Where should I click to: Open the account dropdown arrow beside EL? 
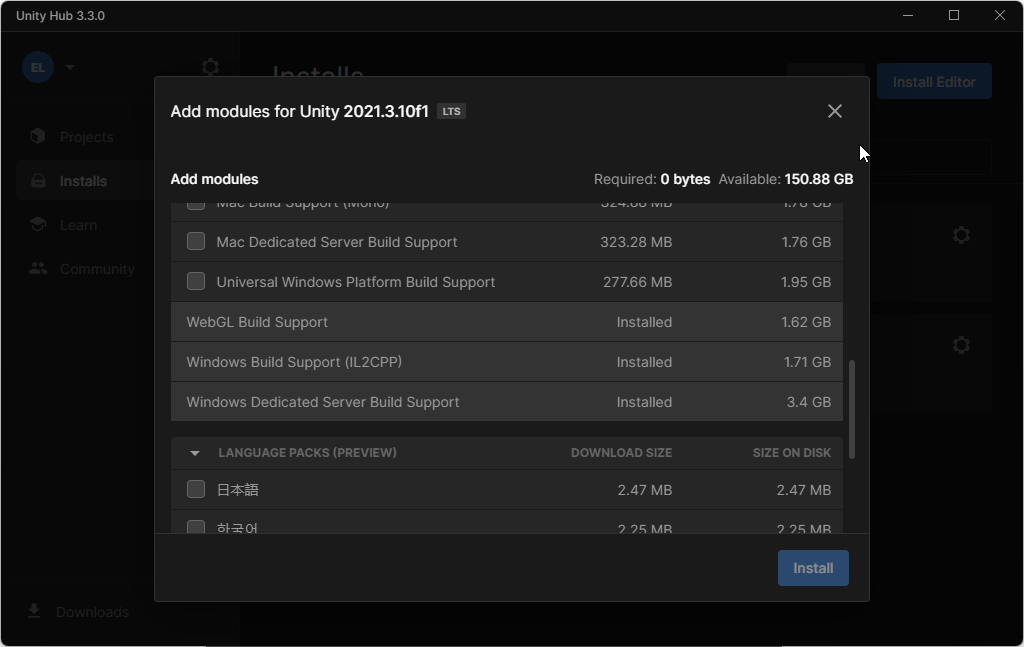pyautogui.click(x=69, y=67)
